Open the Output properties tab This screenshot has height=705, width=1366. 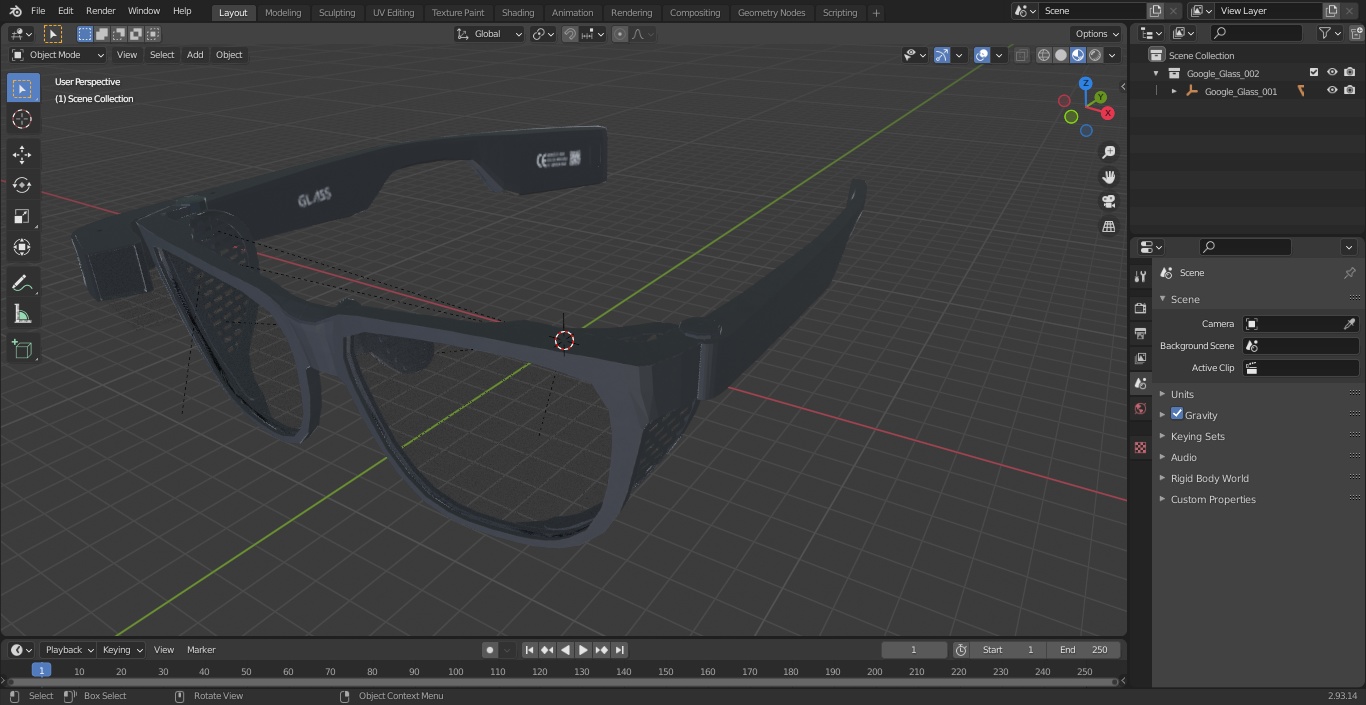pyautogui.click(x=1140, y=333)
